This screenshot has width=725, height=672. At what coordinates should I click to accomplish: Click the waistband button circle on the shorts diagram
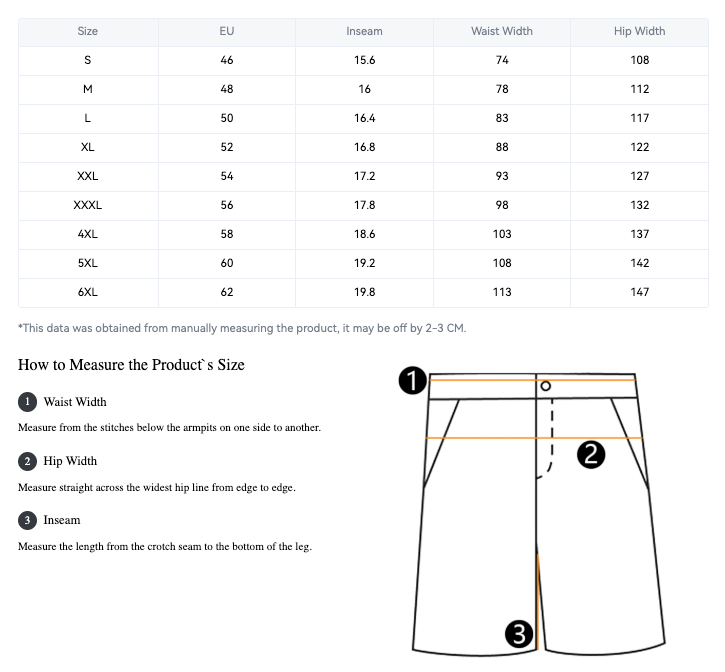click(x=545, y=386)
